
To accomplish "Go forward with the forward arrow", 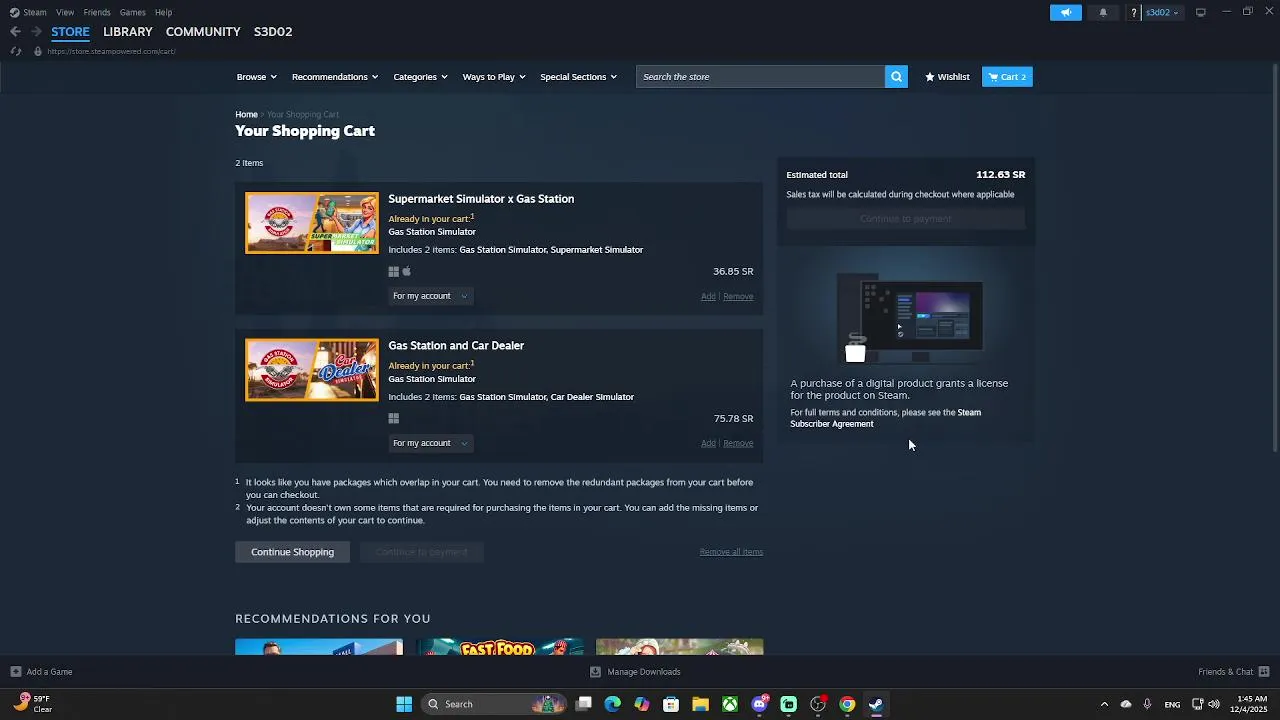I will pos(36,32).
